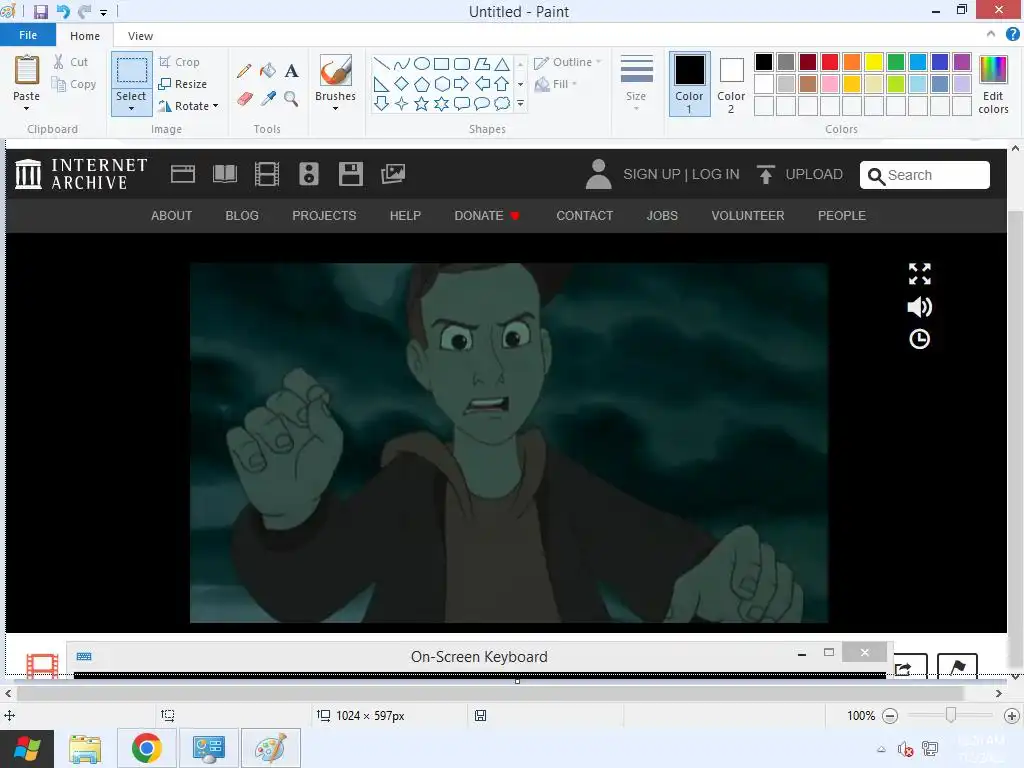Switch to the Home tab
The width and height of the screenshot is (1024, 768).
point(85,36)
